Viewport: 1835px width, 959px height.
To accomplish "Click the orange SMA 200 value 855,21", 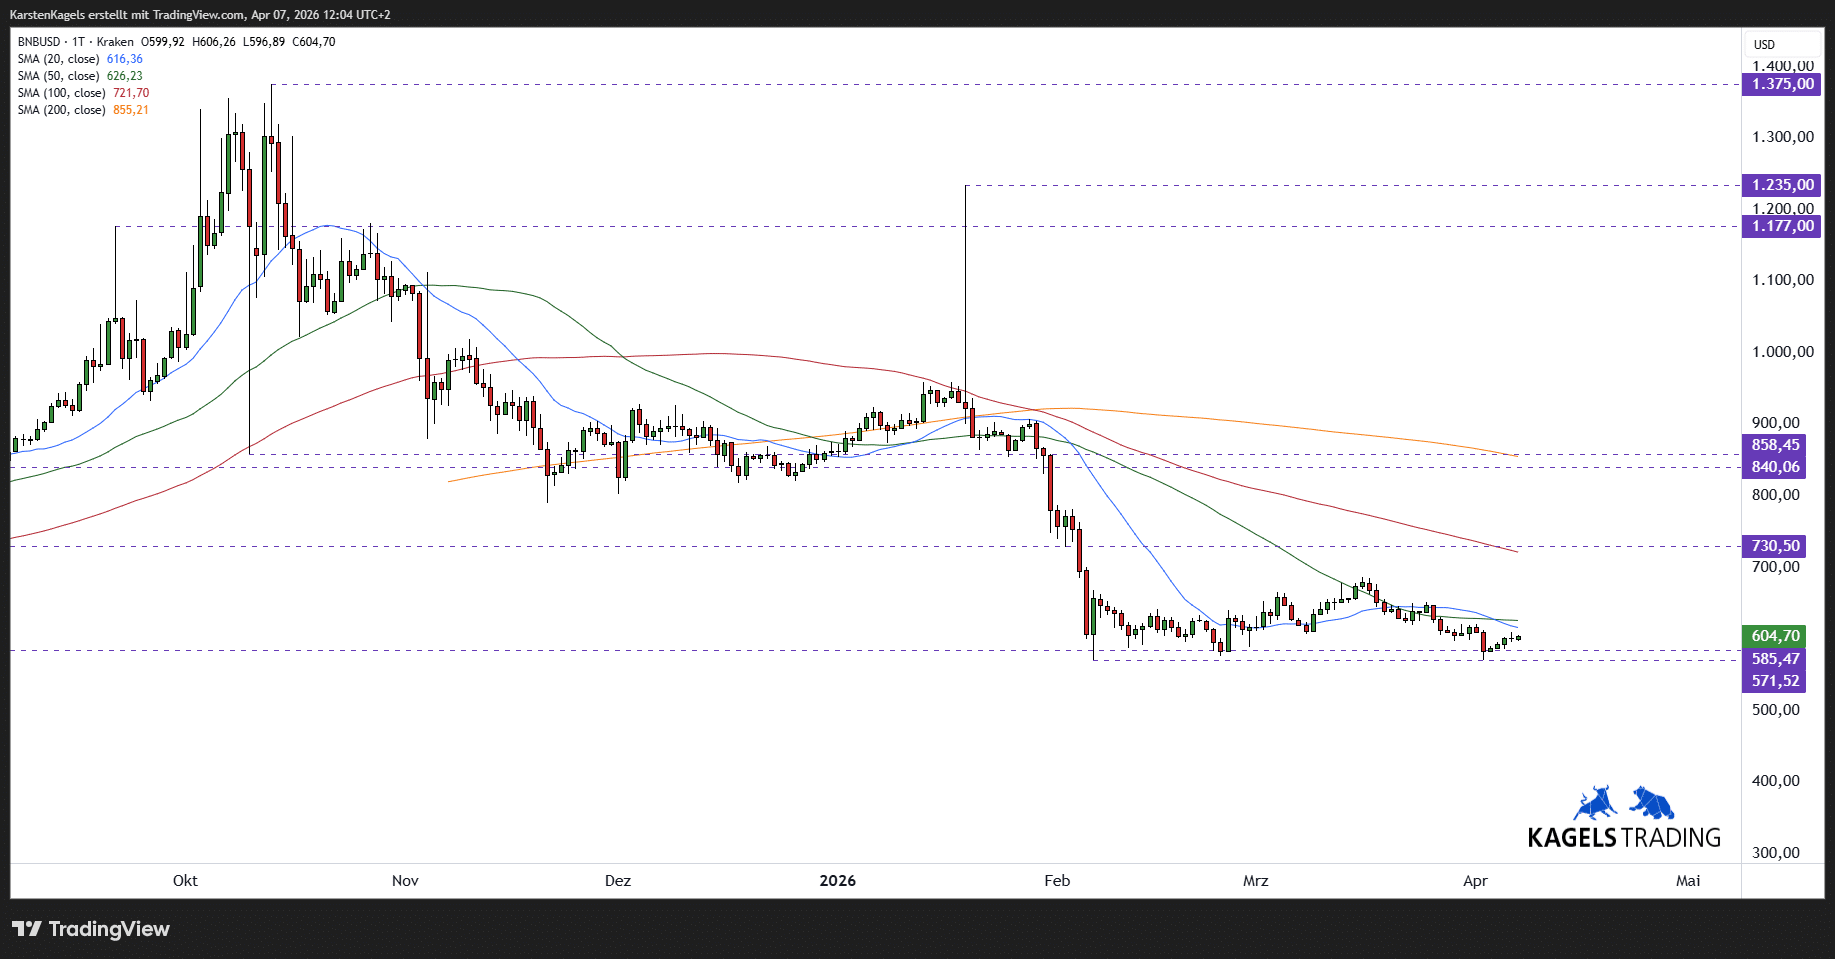I will tap(131, 110).
